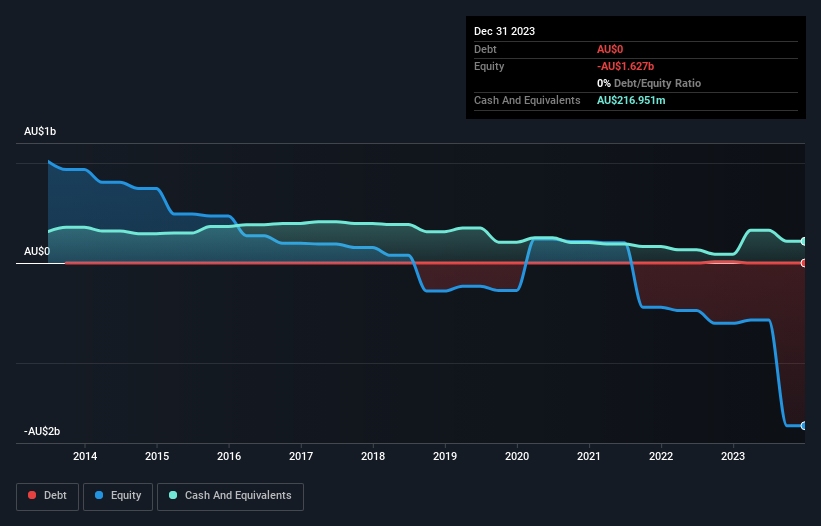Click the AU$0 y-axis label
Image resolution: width=821 pixels, height=526 pixels.
[37, 252]
